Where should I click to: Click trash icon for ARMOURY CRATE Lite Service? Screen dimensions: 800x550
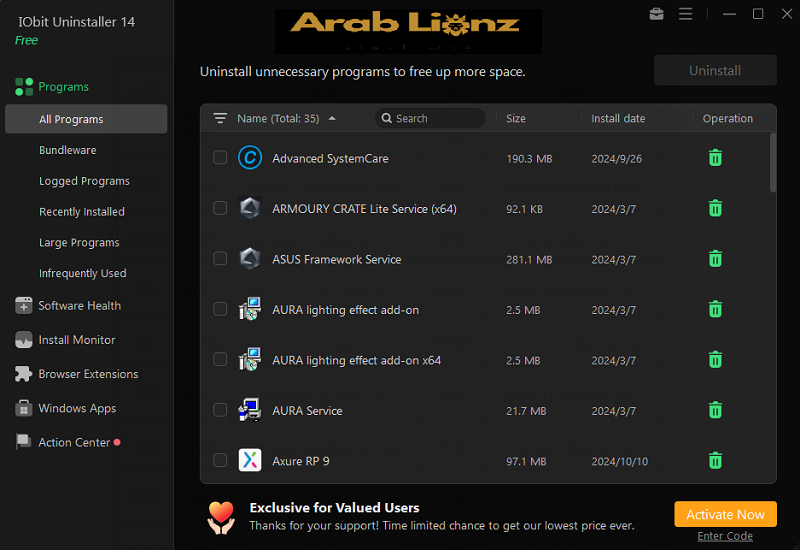point(715,208)
